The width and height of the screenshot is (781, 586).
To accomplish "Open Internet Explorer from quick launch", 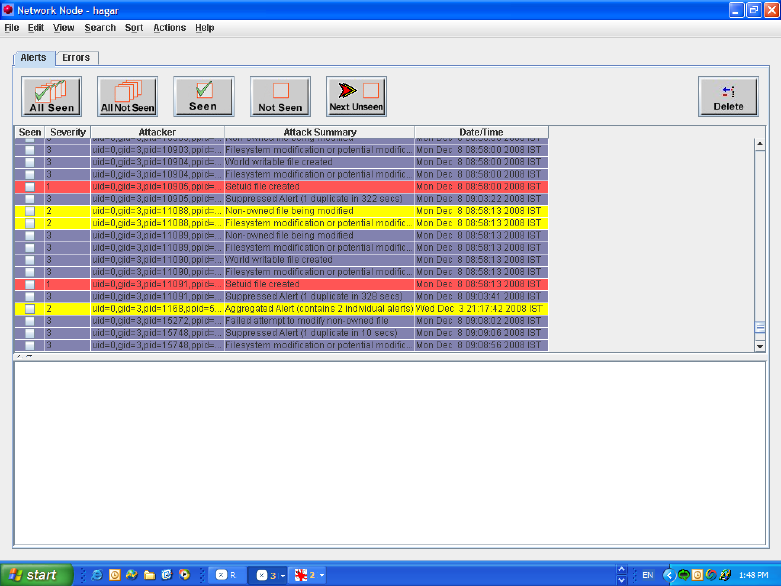I will 97,575.
